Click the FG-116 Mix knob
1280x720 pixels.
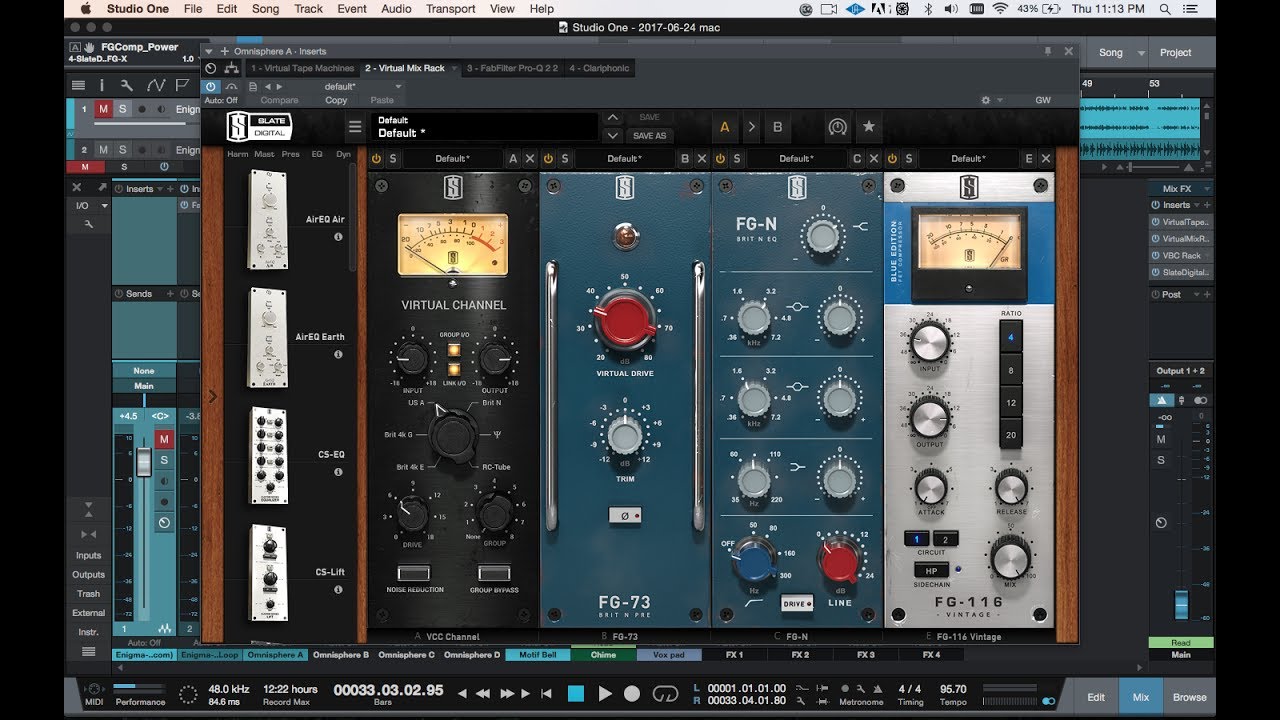pos(1010,557)
